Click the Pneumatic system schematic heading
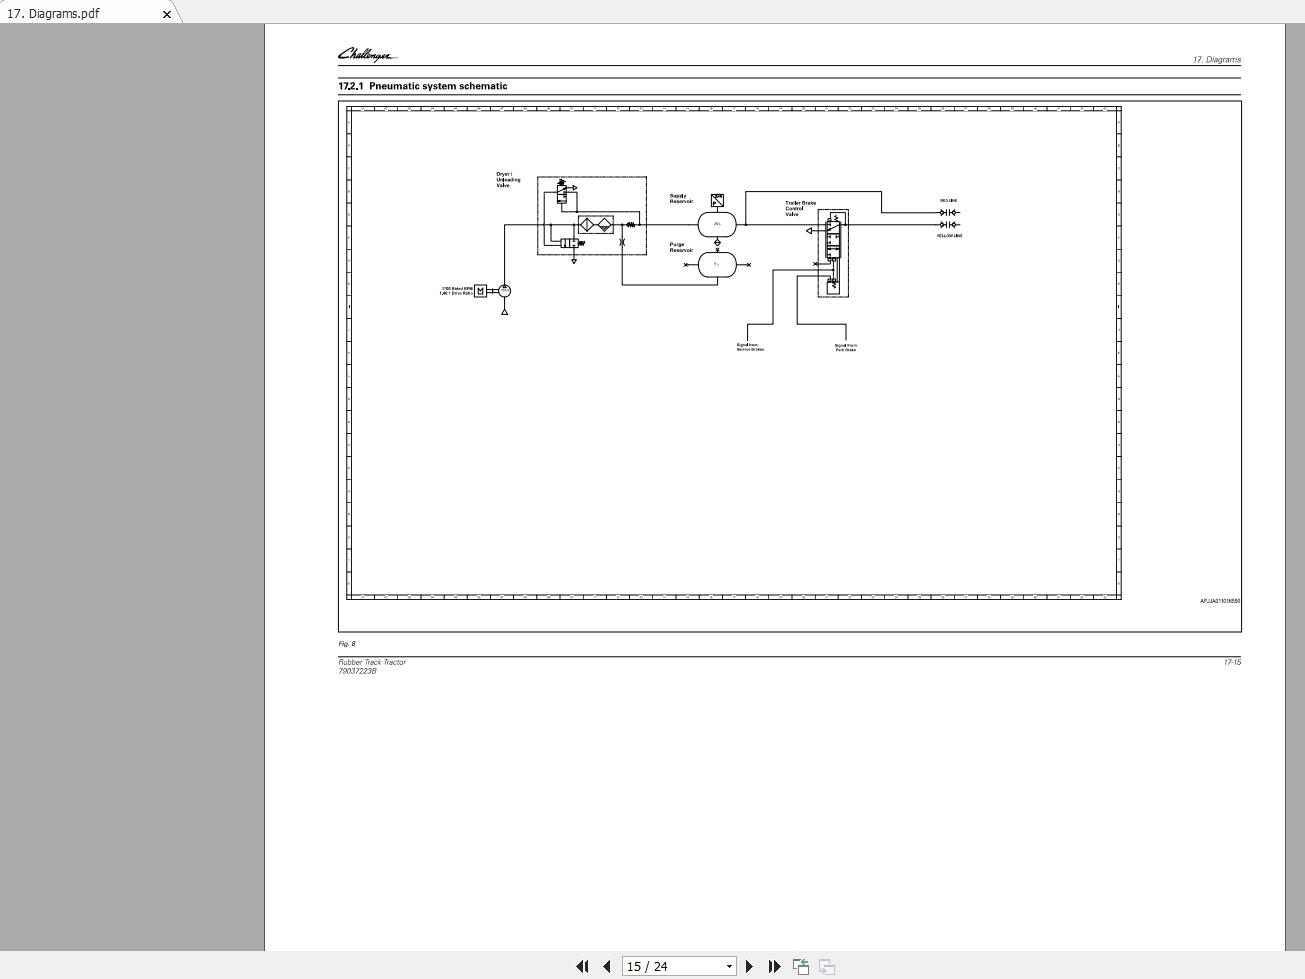Viewport: 1305px width, 979px height. 437,86
